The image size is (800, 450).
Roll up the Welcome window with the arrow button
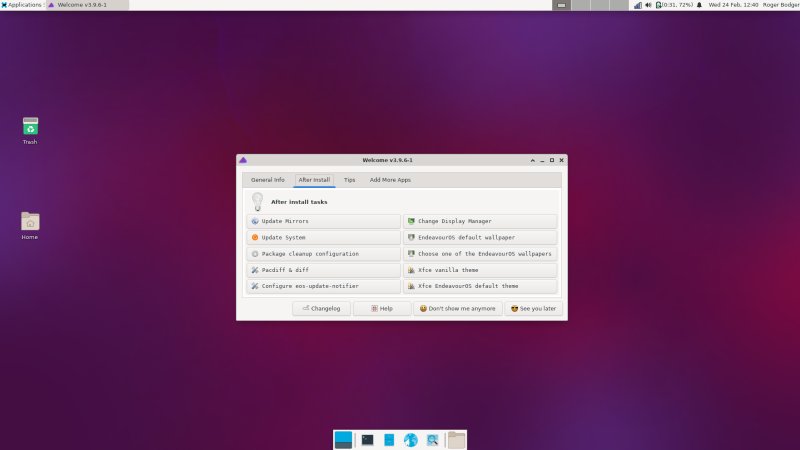533,160
